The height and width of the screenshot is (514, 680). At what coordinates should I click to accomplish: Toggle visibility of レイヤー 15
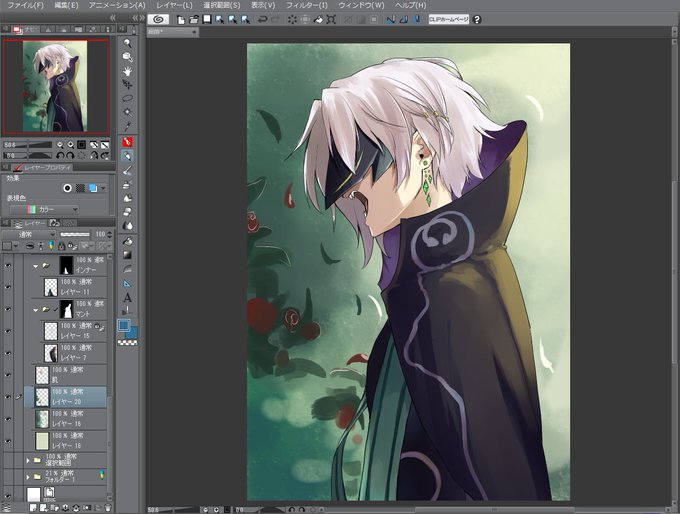8,331
